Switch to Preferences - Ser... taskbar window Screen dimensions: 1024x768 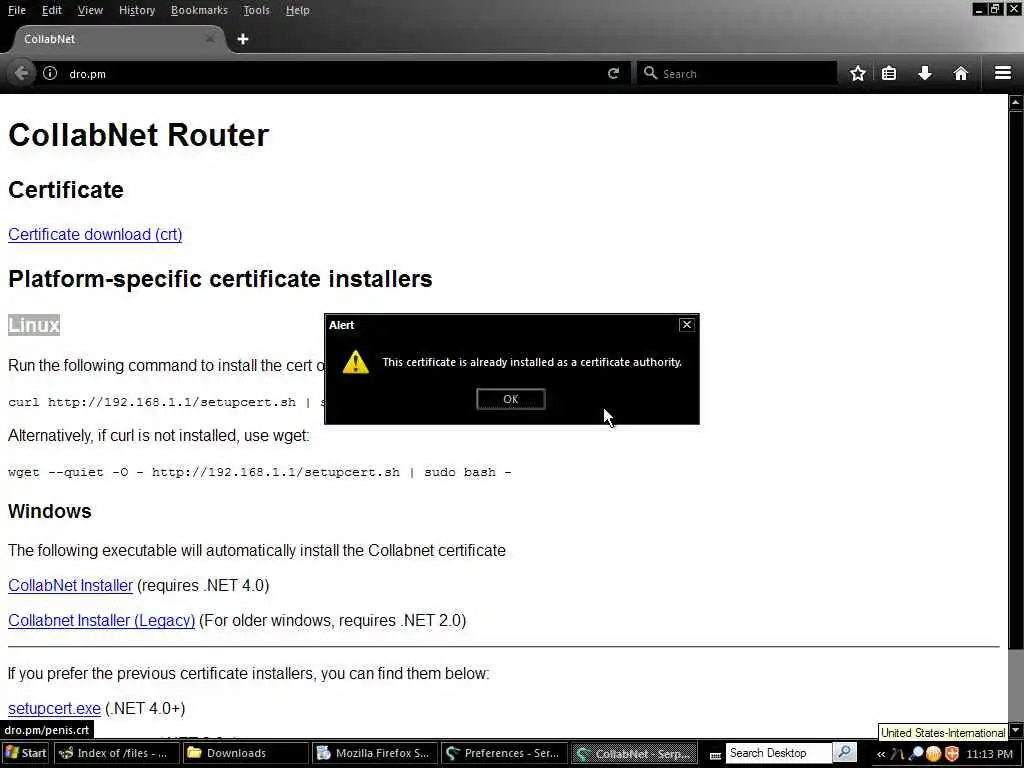click(503, 753)
